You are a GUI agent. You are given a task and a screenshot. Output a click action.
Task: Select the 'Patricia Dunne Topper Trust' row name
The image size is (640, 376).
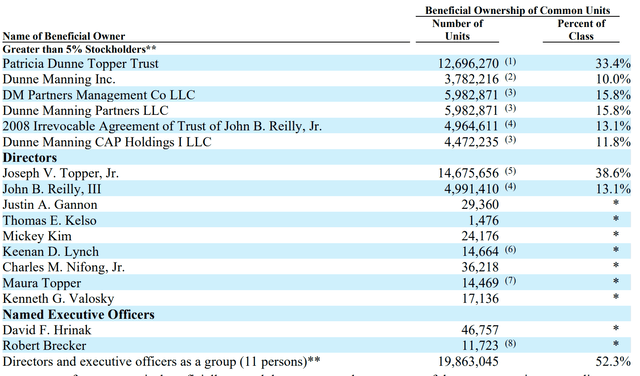tap(80, 64)
